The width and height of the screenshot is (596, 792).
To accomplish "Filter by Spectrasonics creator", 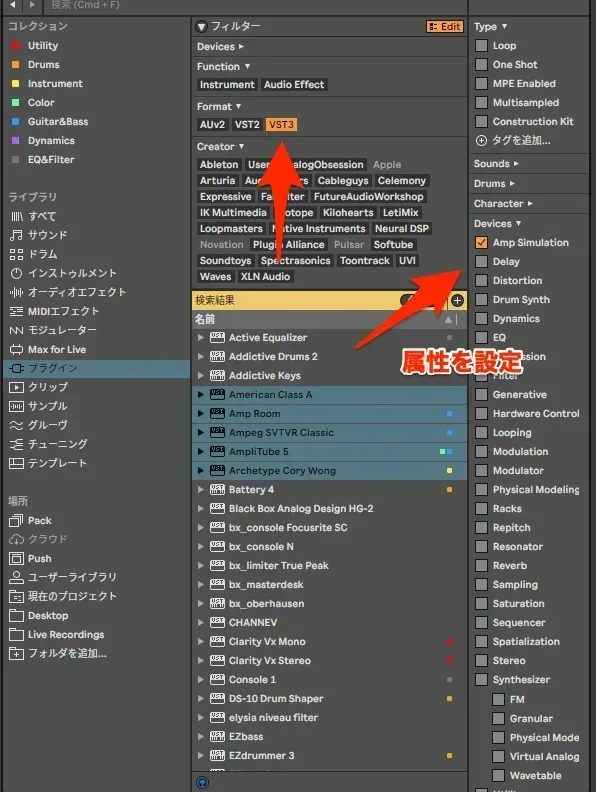I will 295,261.
